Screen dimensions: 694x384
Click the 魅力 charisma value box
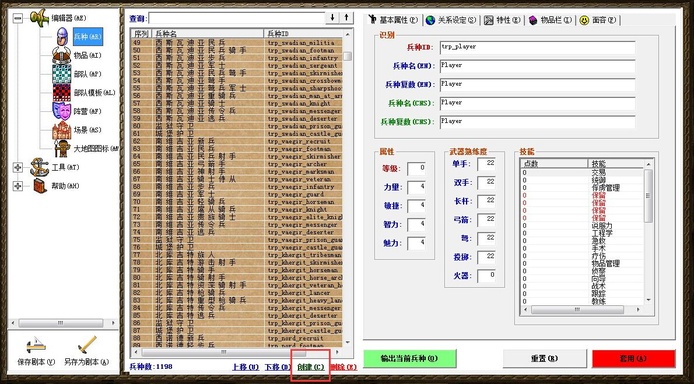click(416, 243)
